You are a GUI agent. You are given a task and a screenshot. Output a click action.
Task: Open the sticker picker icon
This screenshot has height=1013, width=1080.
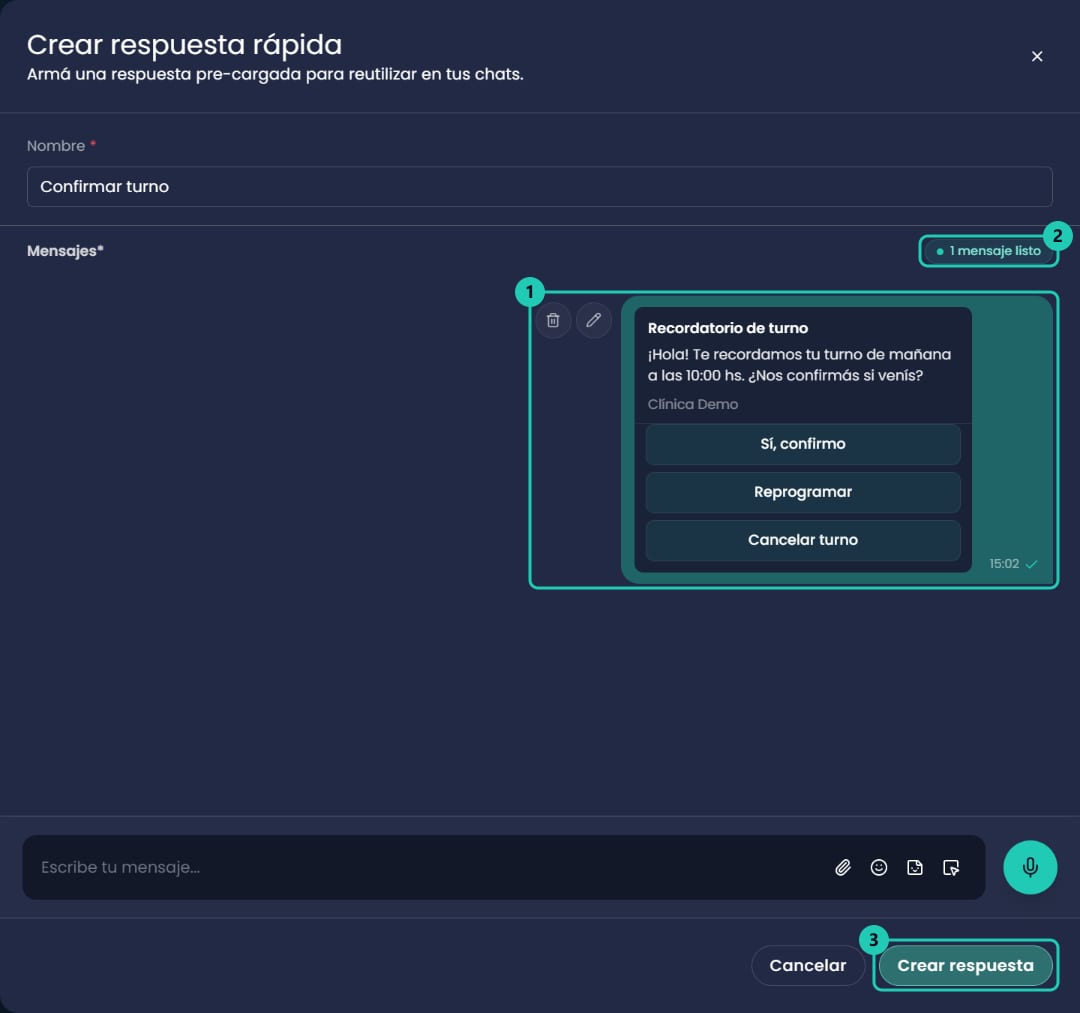[915, 868]
